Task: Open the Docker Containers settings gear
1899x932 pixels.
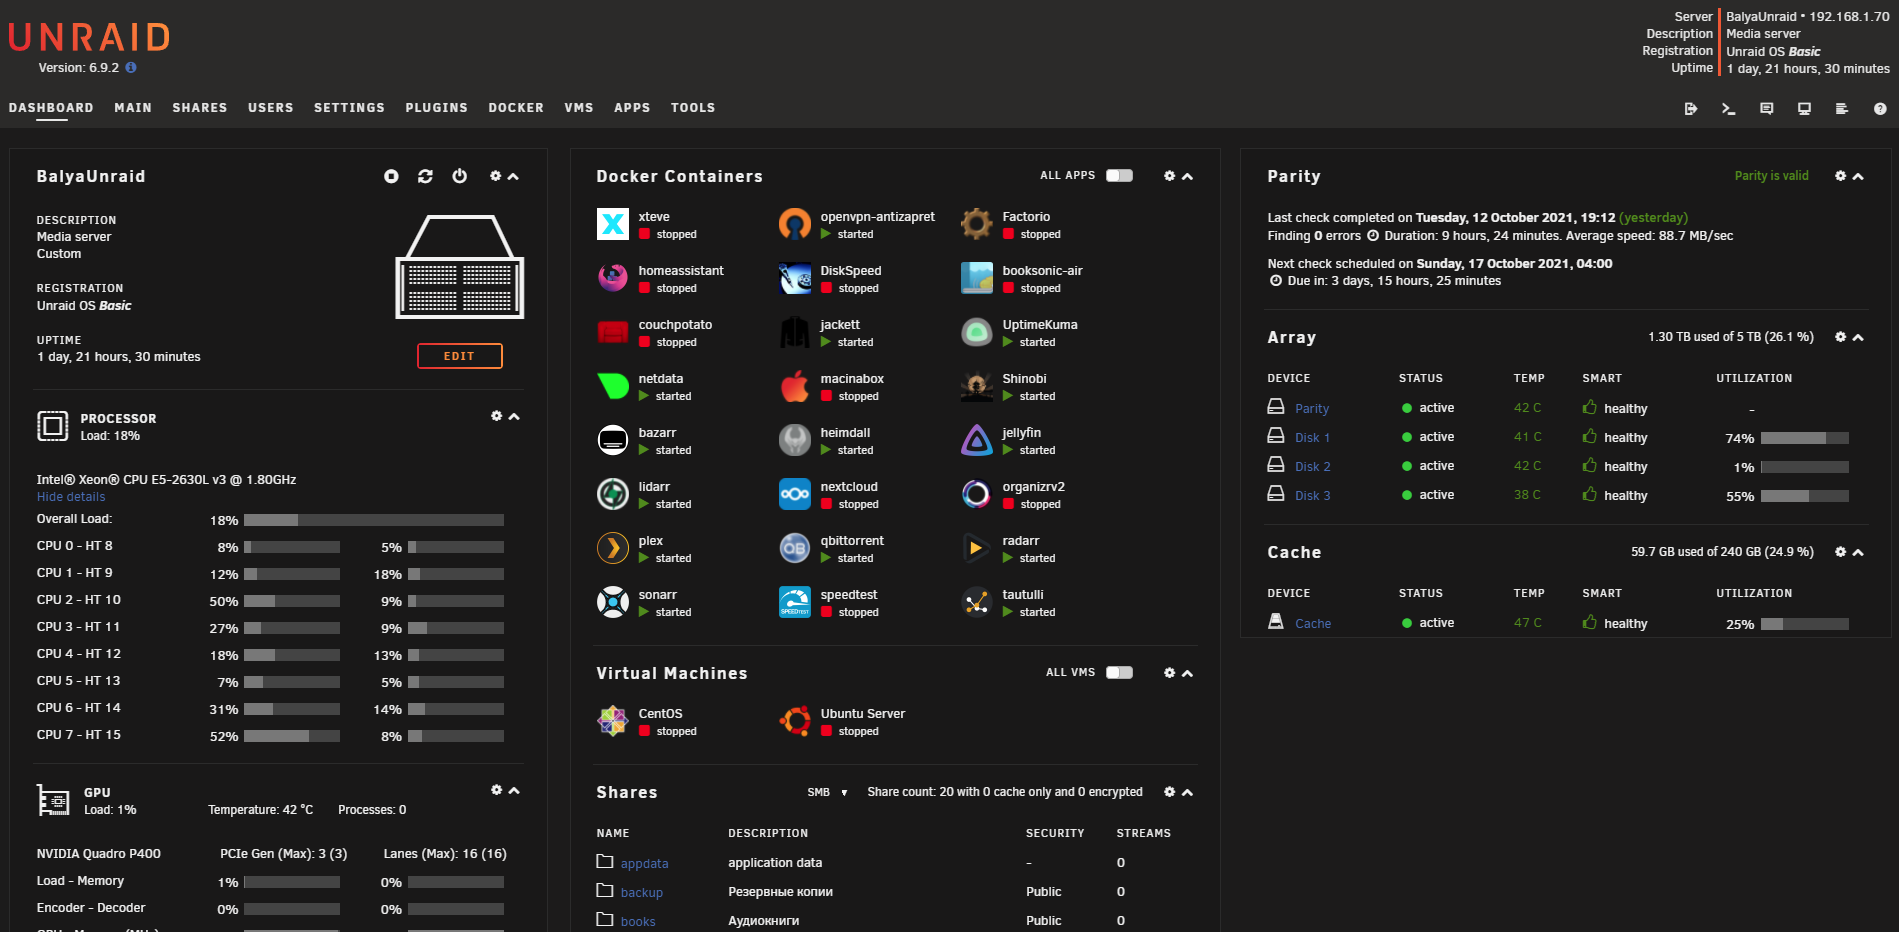Action: [1169, 176]
